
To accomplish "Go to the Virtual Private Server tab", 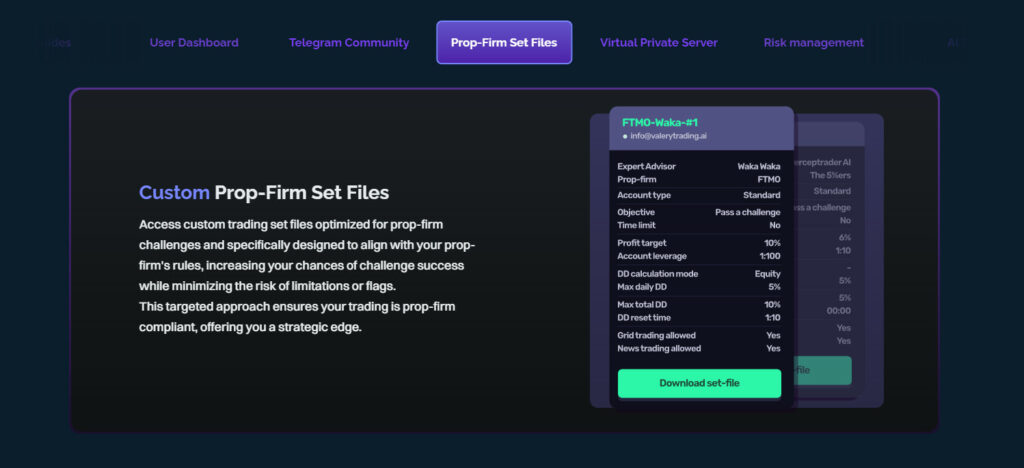I will [658, 43].
